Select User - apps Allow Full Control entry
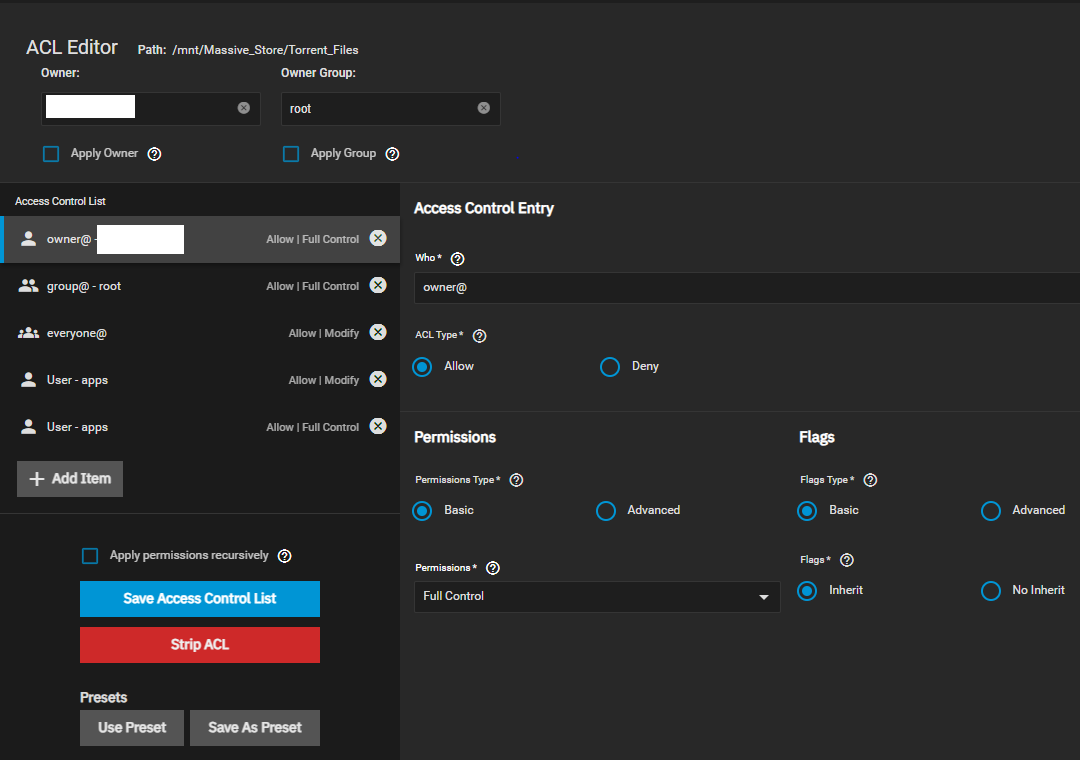 coord(200,427)
